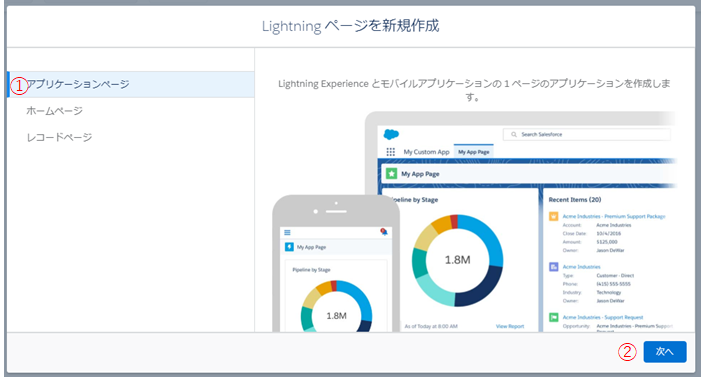Screen dimensions: 701x377
Task: Click the blue lightning icon on phone preview
Action: tap(289, 247)
